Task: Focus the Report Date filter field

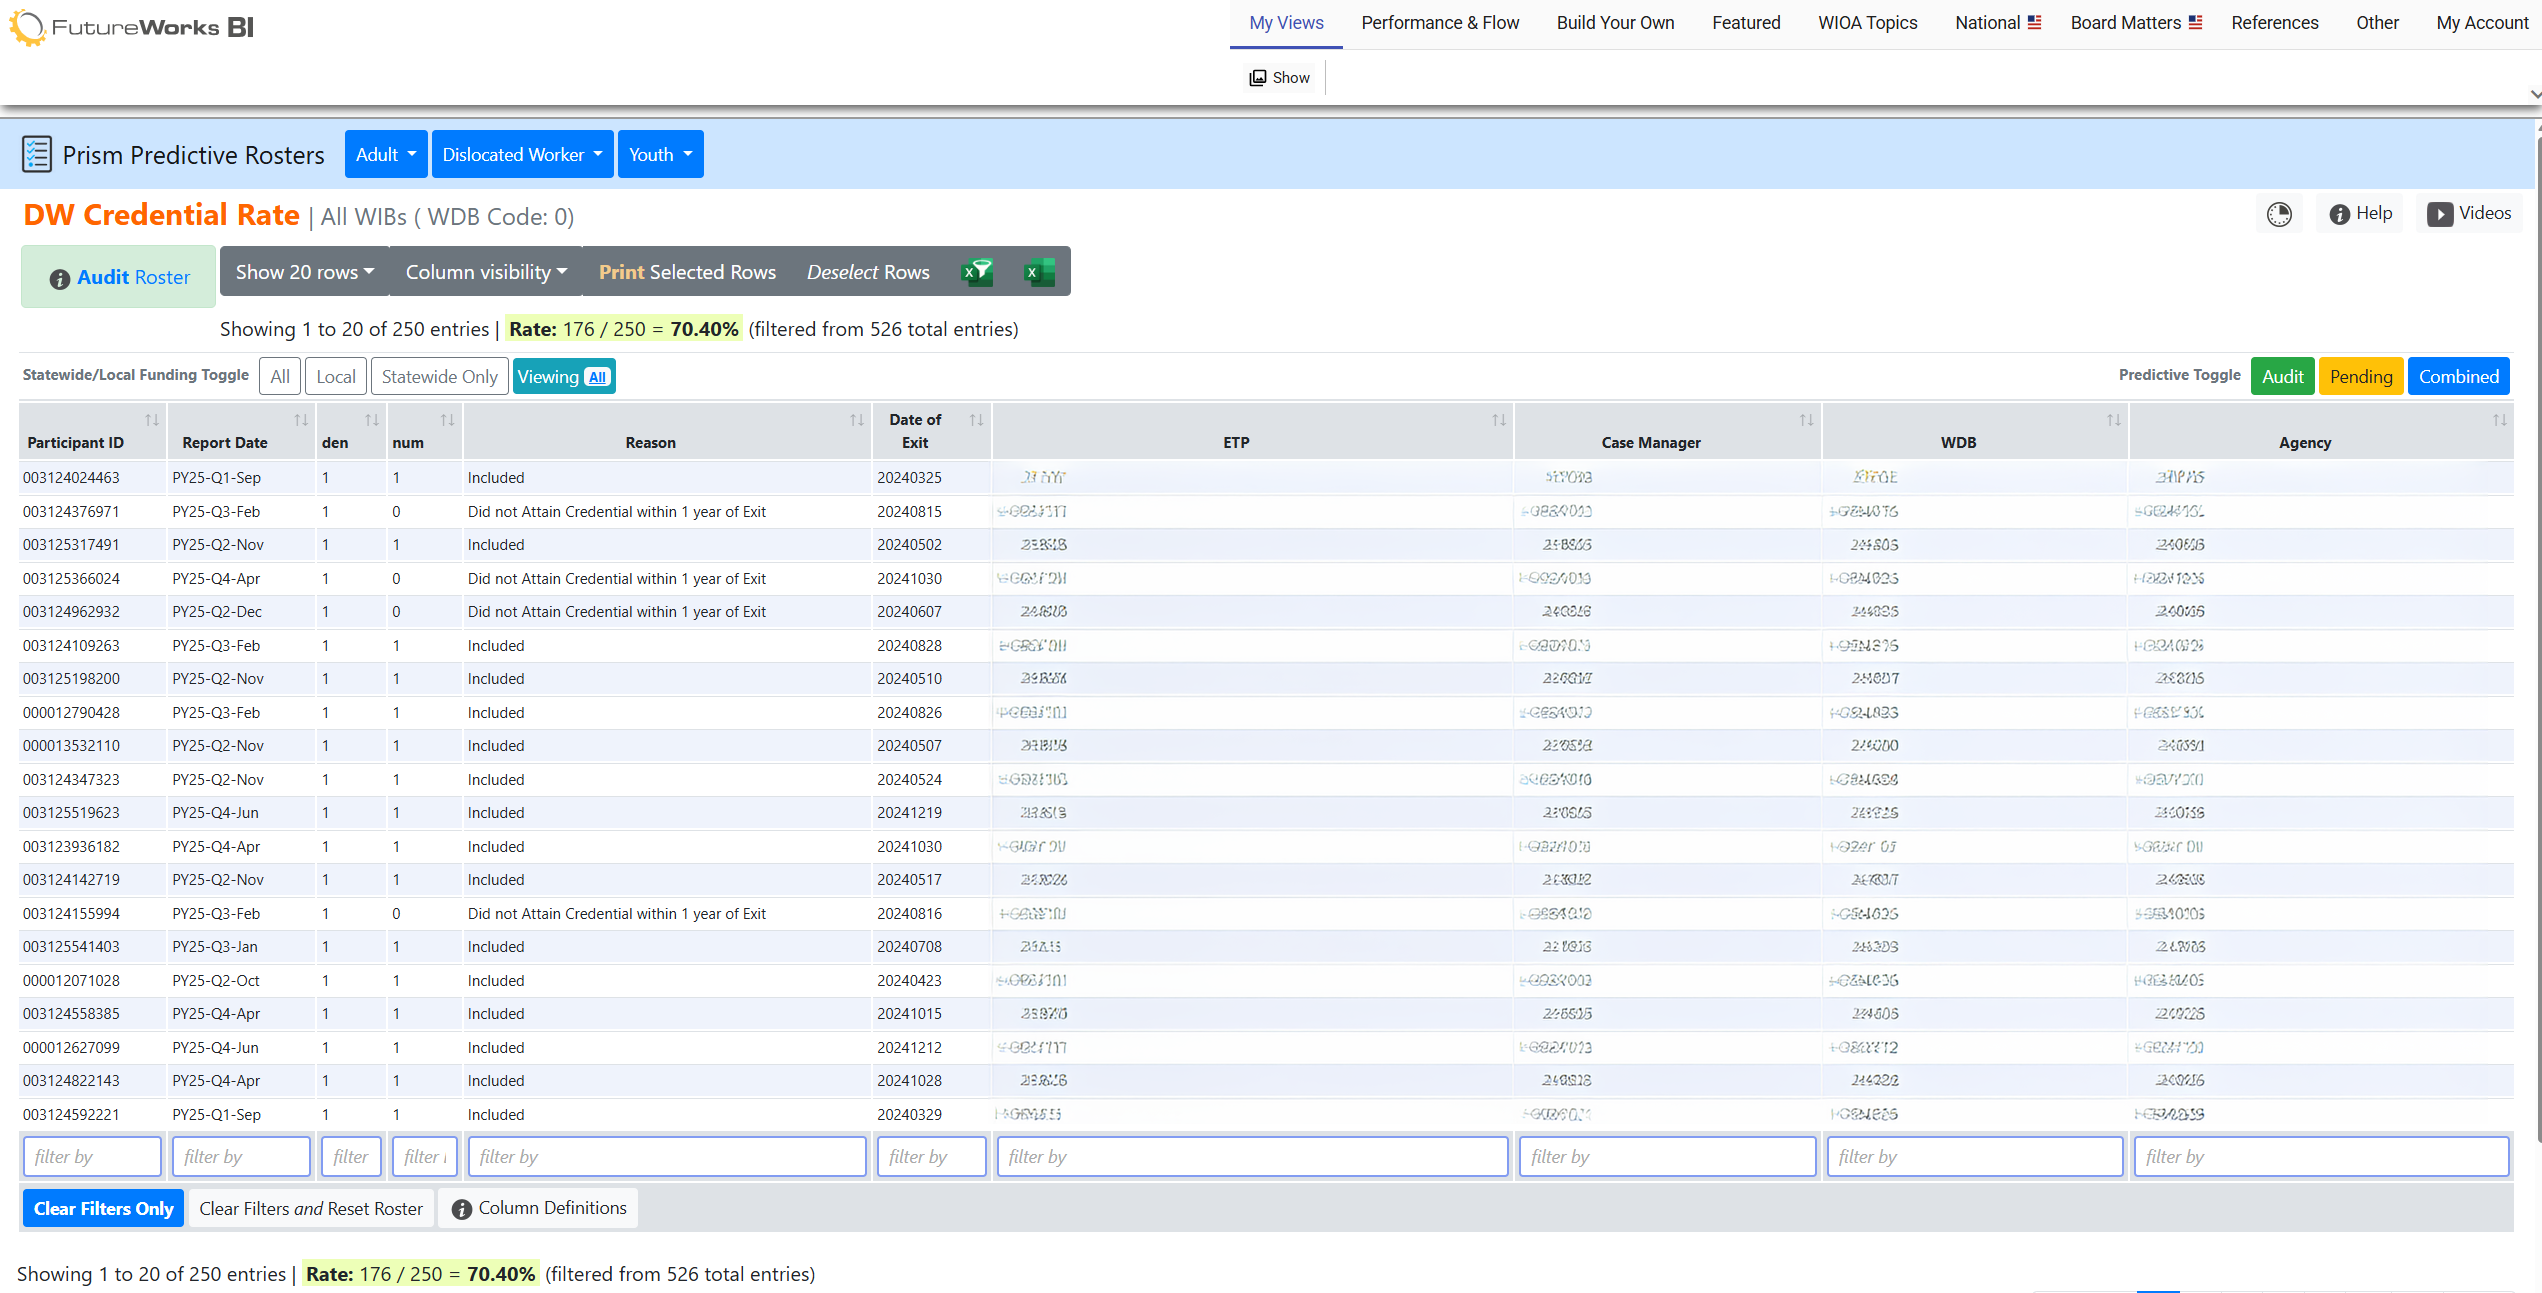Action: [241, 1157]
